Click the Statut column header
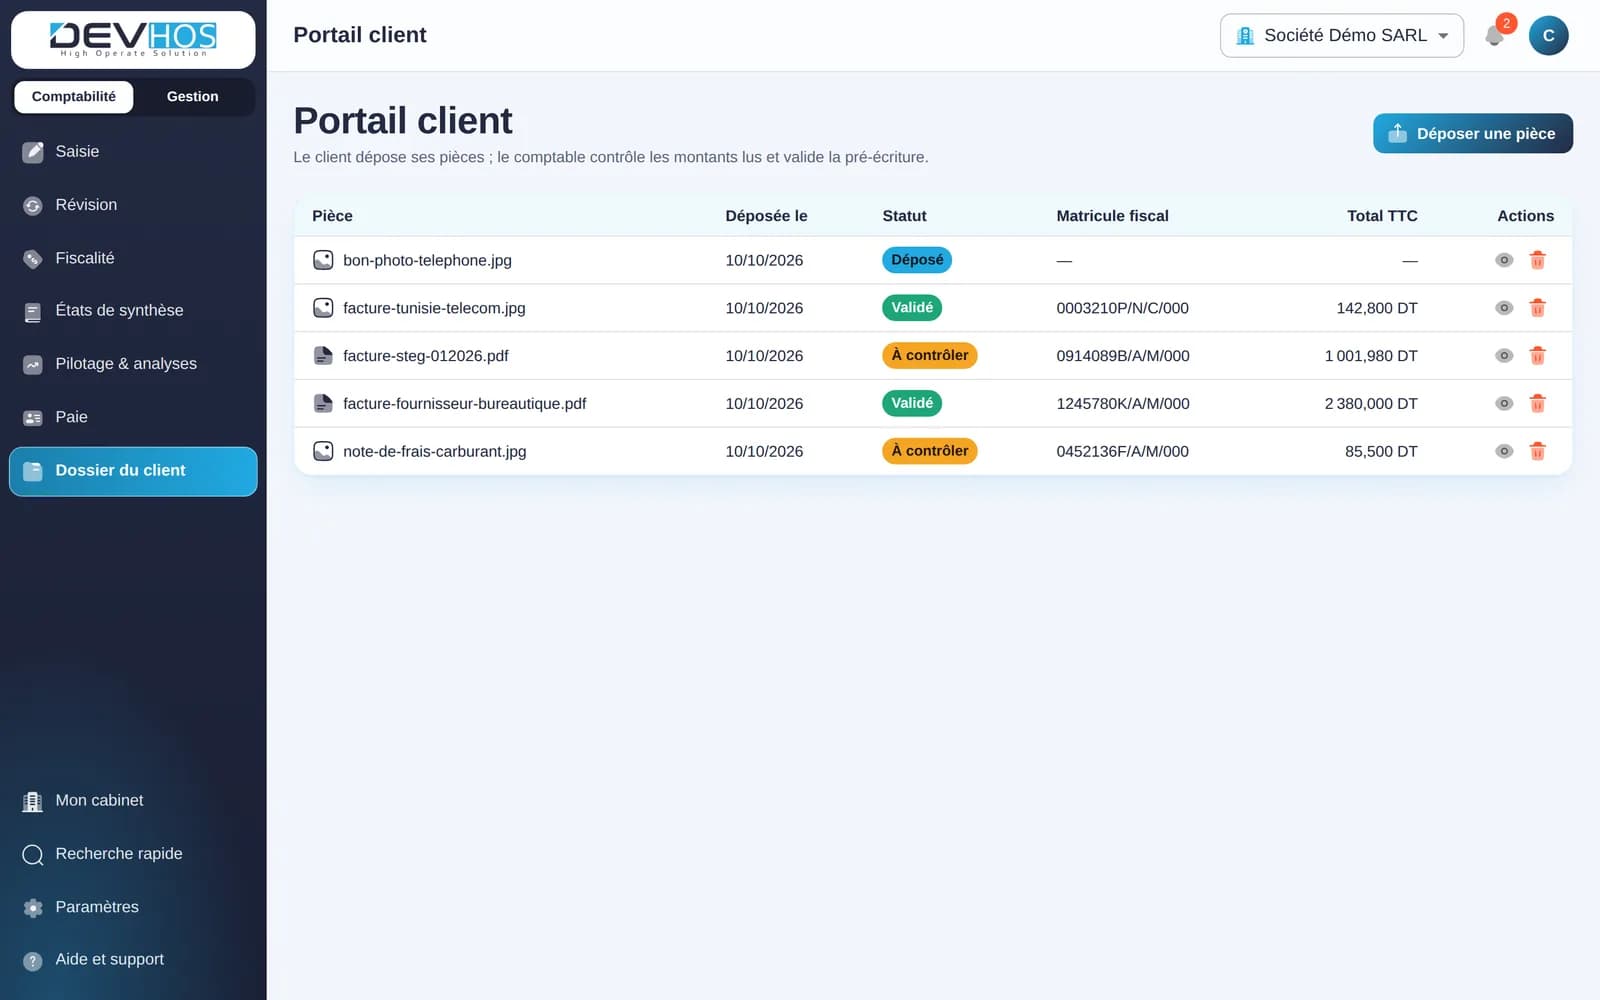Image resolution: width=1600 pixels, height=1000 pixels. tap(904, 216)
